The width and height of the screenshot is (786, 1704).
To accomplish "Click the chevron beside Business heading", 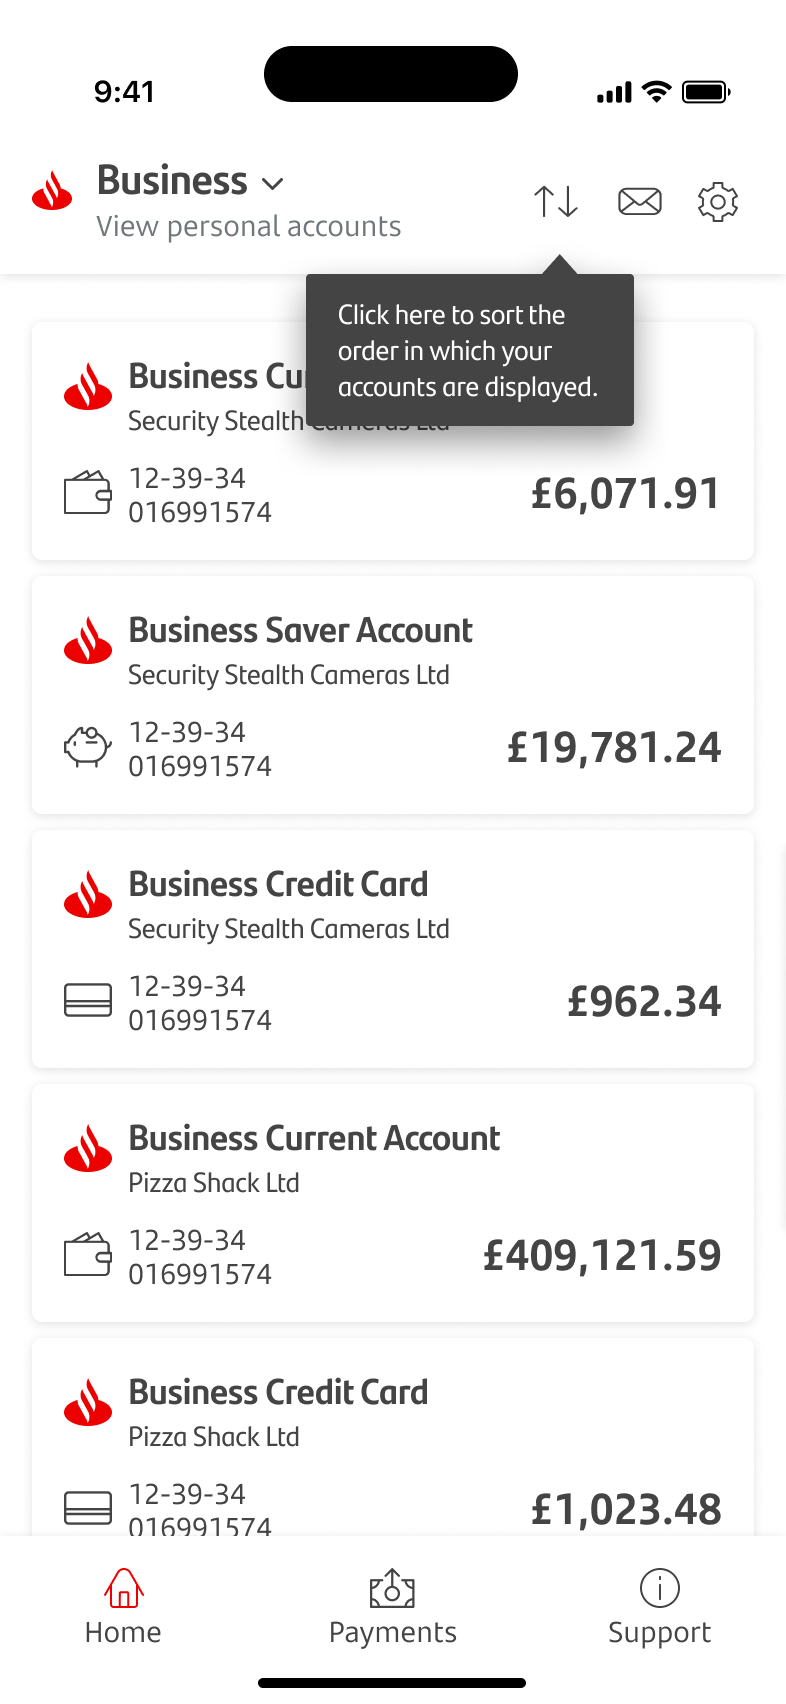I will pyautogui.click(x=272, y=184).
